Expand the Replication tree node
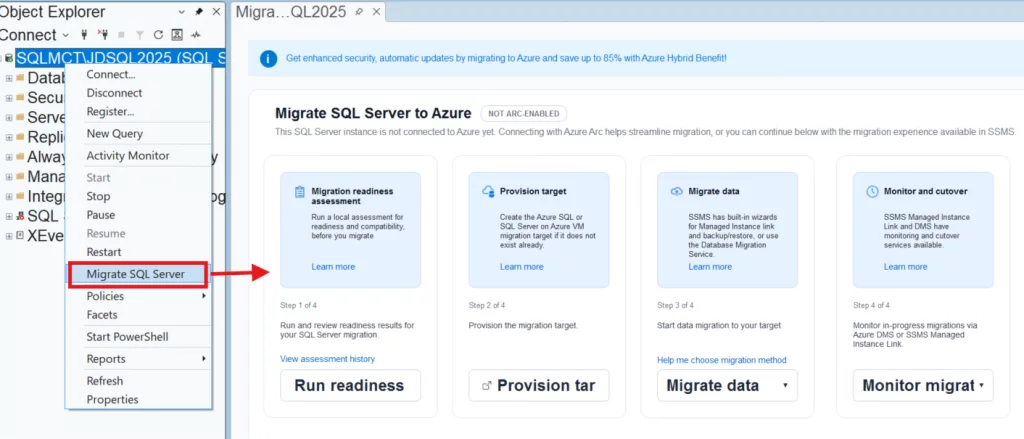Viewport: 1024px width, 439px height. coord(9,137)
